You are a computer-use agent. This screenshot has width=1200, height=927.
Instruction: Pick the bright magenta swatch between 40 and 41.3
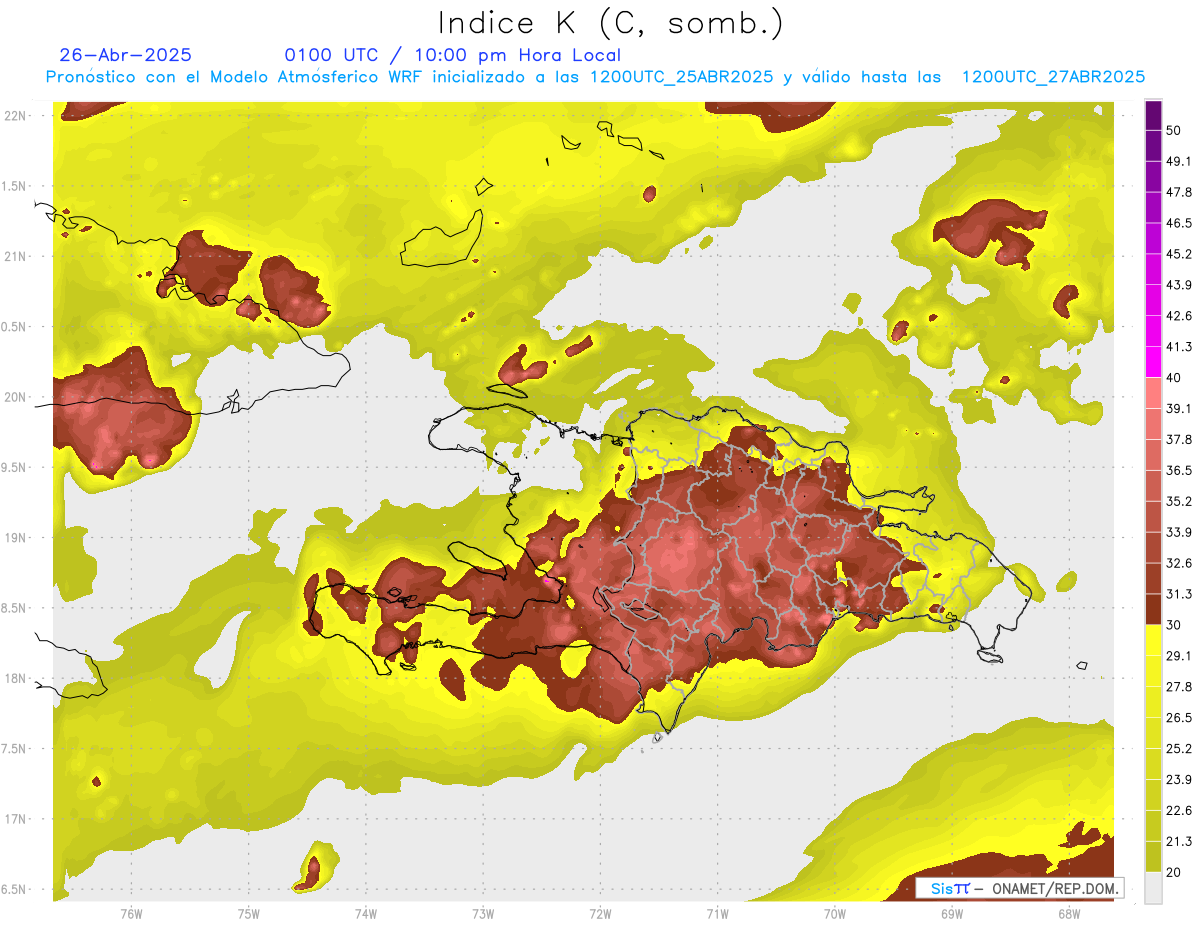pyautogui.click(x=1153, y=363)
